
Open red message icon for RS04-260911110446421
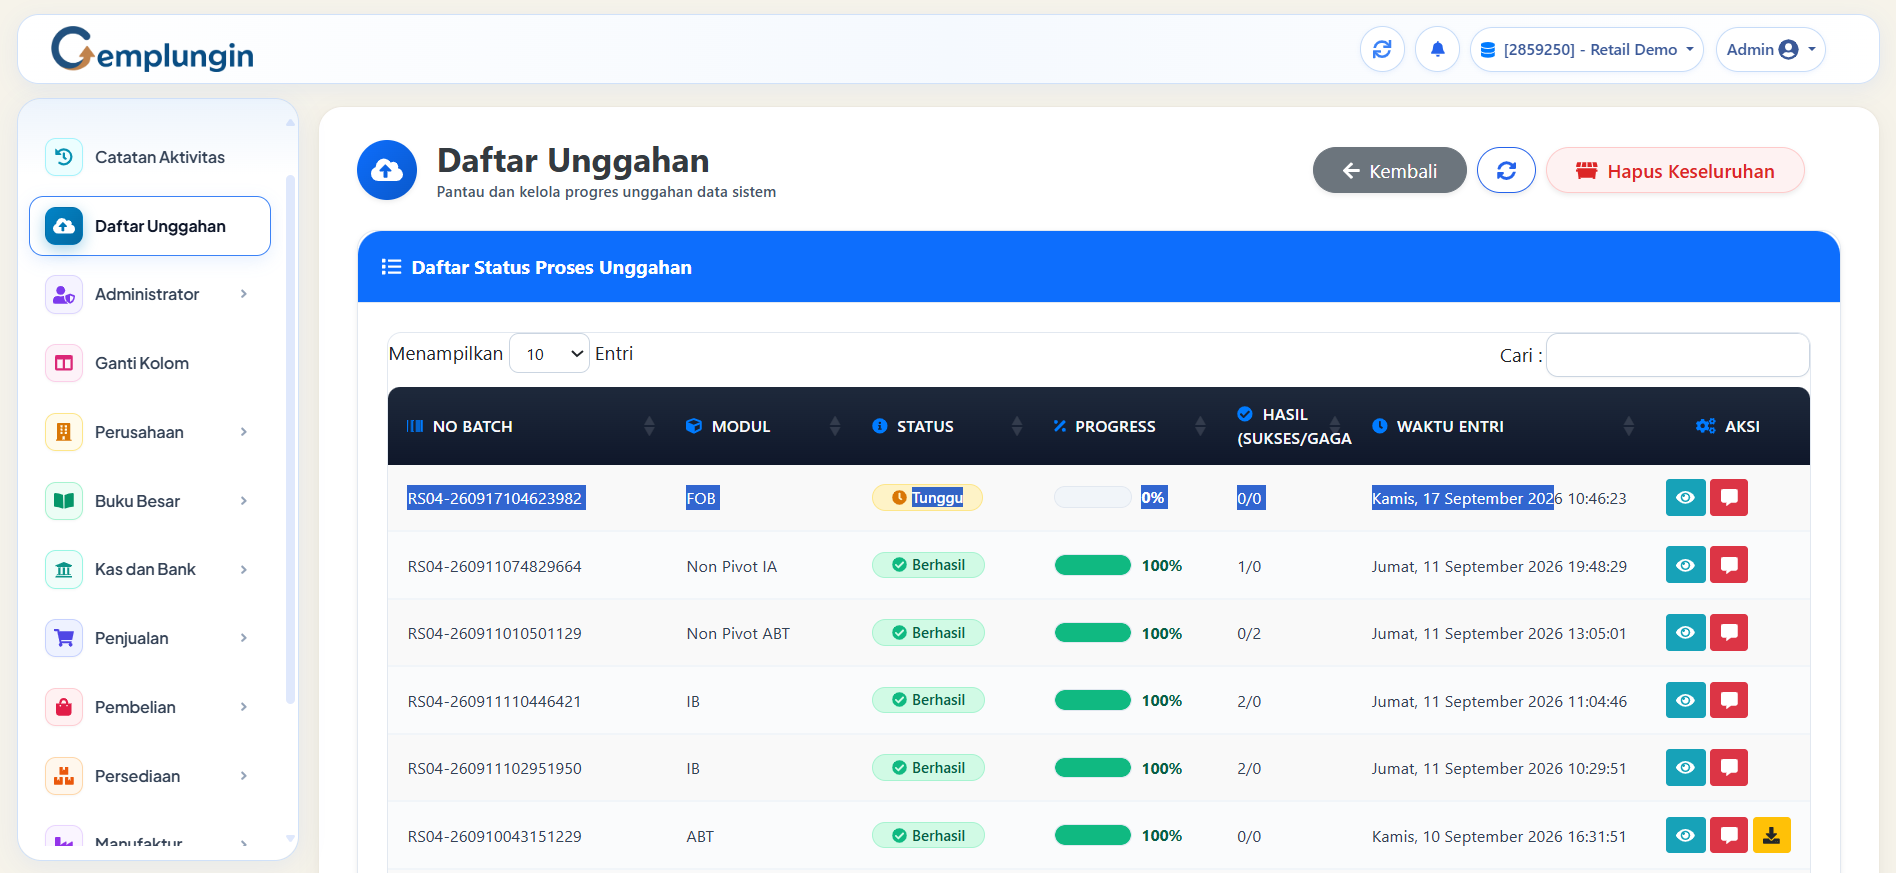tap(1729, 700)
